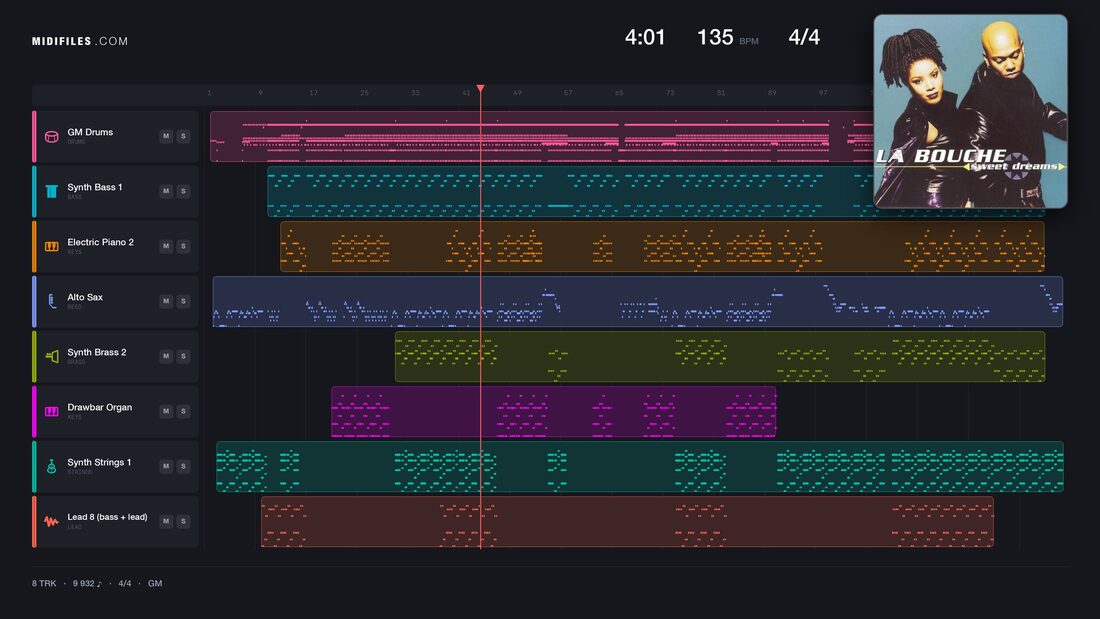Click the Drawbar Organ keys icon
This screenshot has height=619, width=1100.
tap(51, 411)
